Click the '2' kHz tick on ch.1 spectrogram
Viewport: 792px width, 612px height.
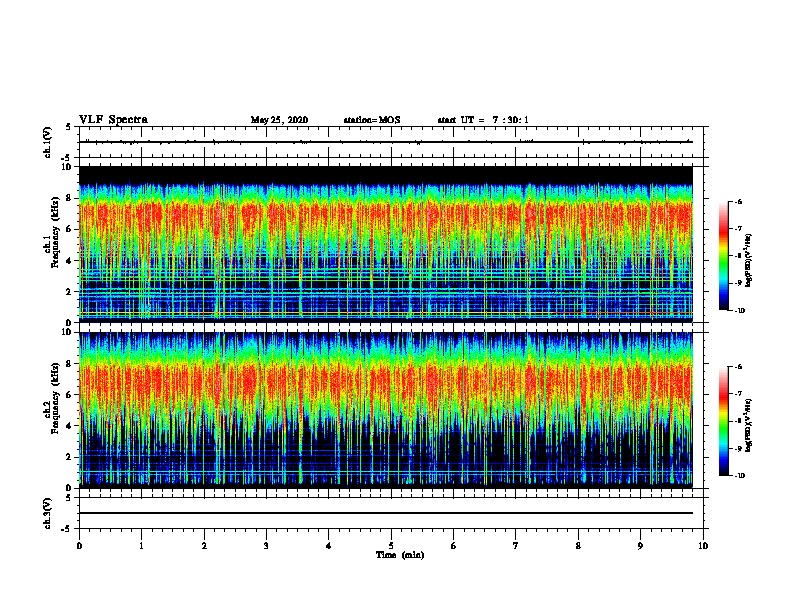pos(69,292)
